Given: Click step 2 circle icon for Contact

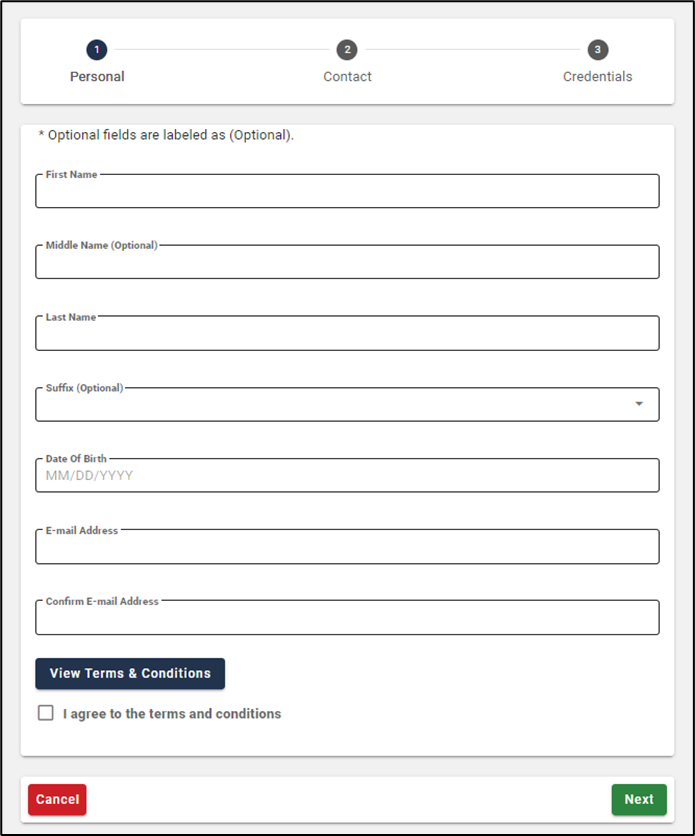Looking at the screenshot, I should pyautogui.click(x=347, y=50).
